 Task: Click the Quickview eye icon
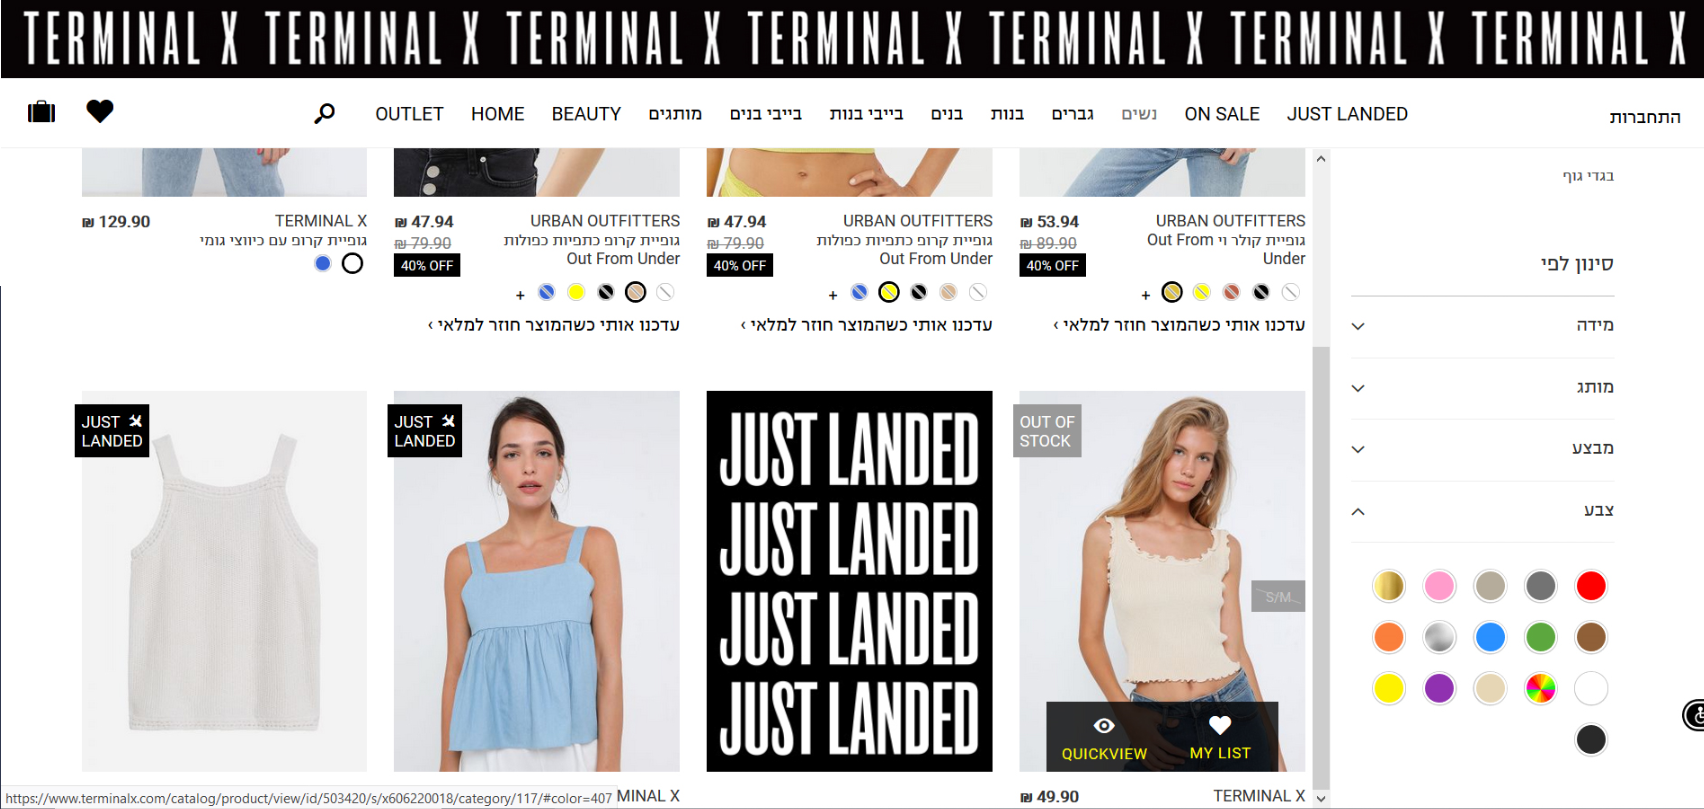point(1104,726)
